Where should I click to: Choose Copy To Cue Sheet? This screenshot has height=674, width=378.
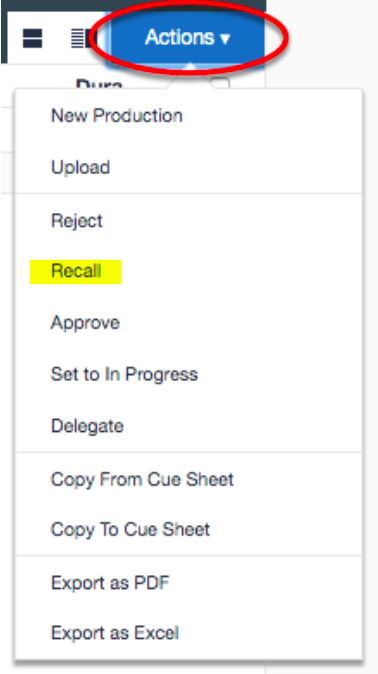[130, 530]
